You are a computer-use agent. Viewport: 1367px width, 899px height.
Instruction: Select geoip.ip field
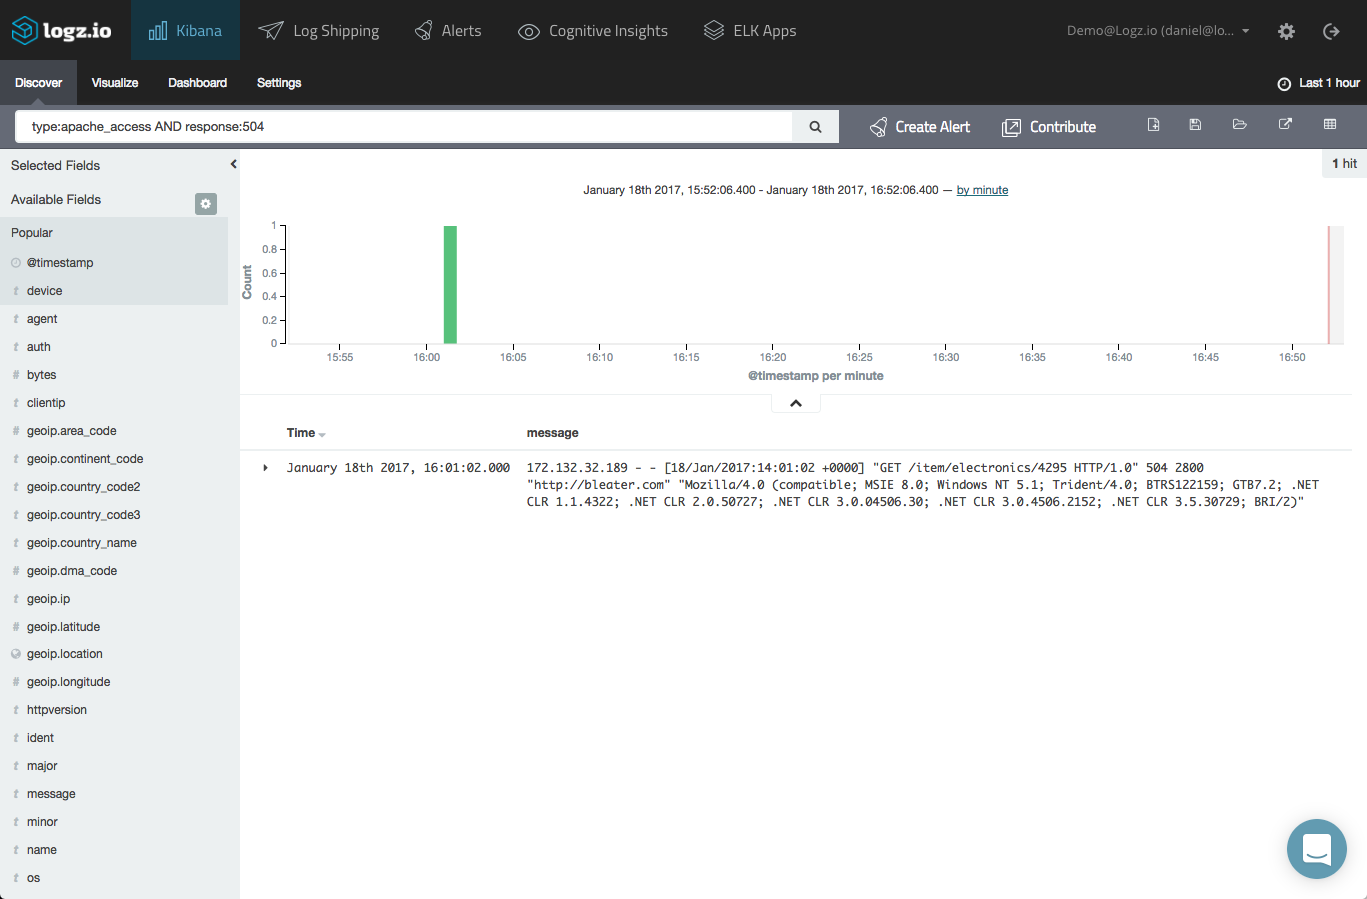tap(49, 599)
